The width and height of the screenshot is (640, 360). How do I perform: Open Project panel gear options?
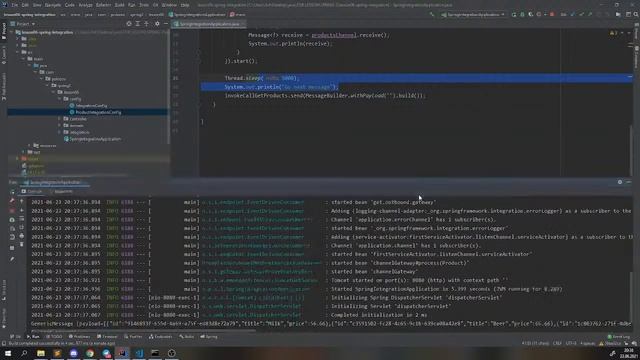tap(157, 24)
